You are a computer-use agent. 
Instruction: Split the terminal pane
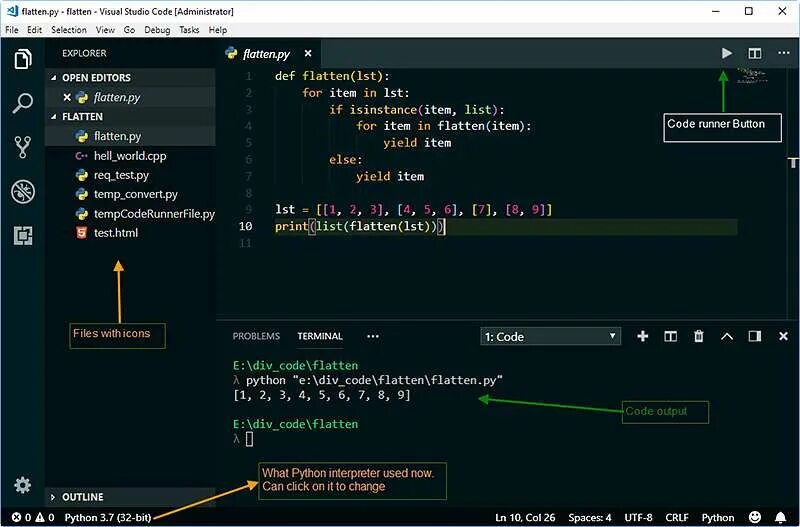[670, 336]
